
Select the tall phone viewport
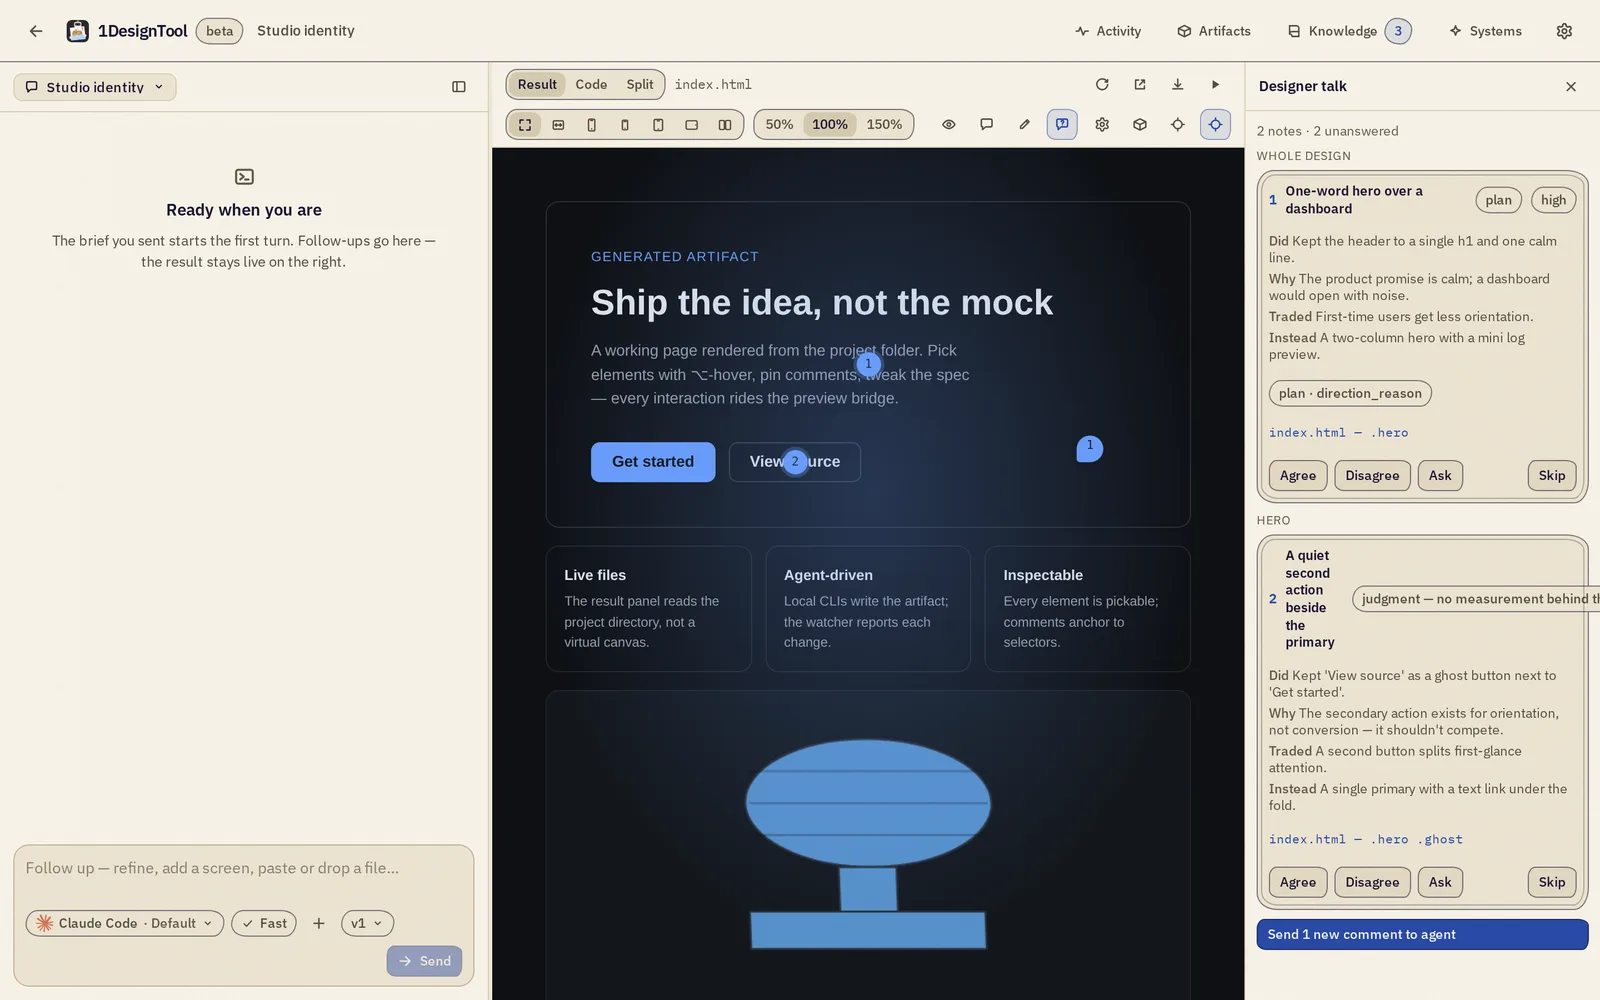(x=591, y=124)
